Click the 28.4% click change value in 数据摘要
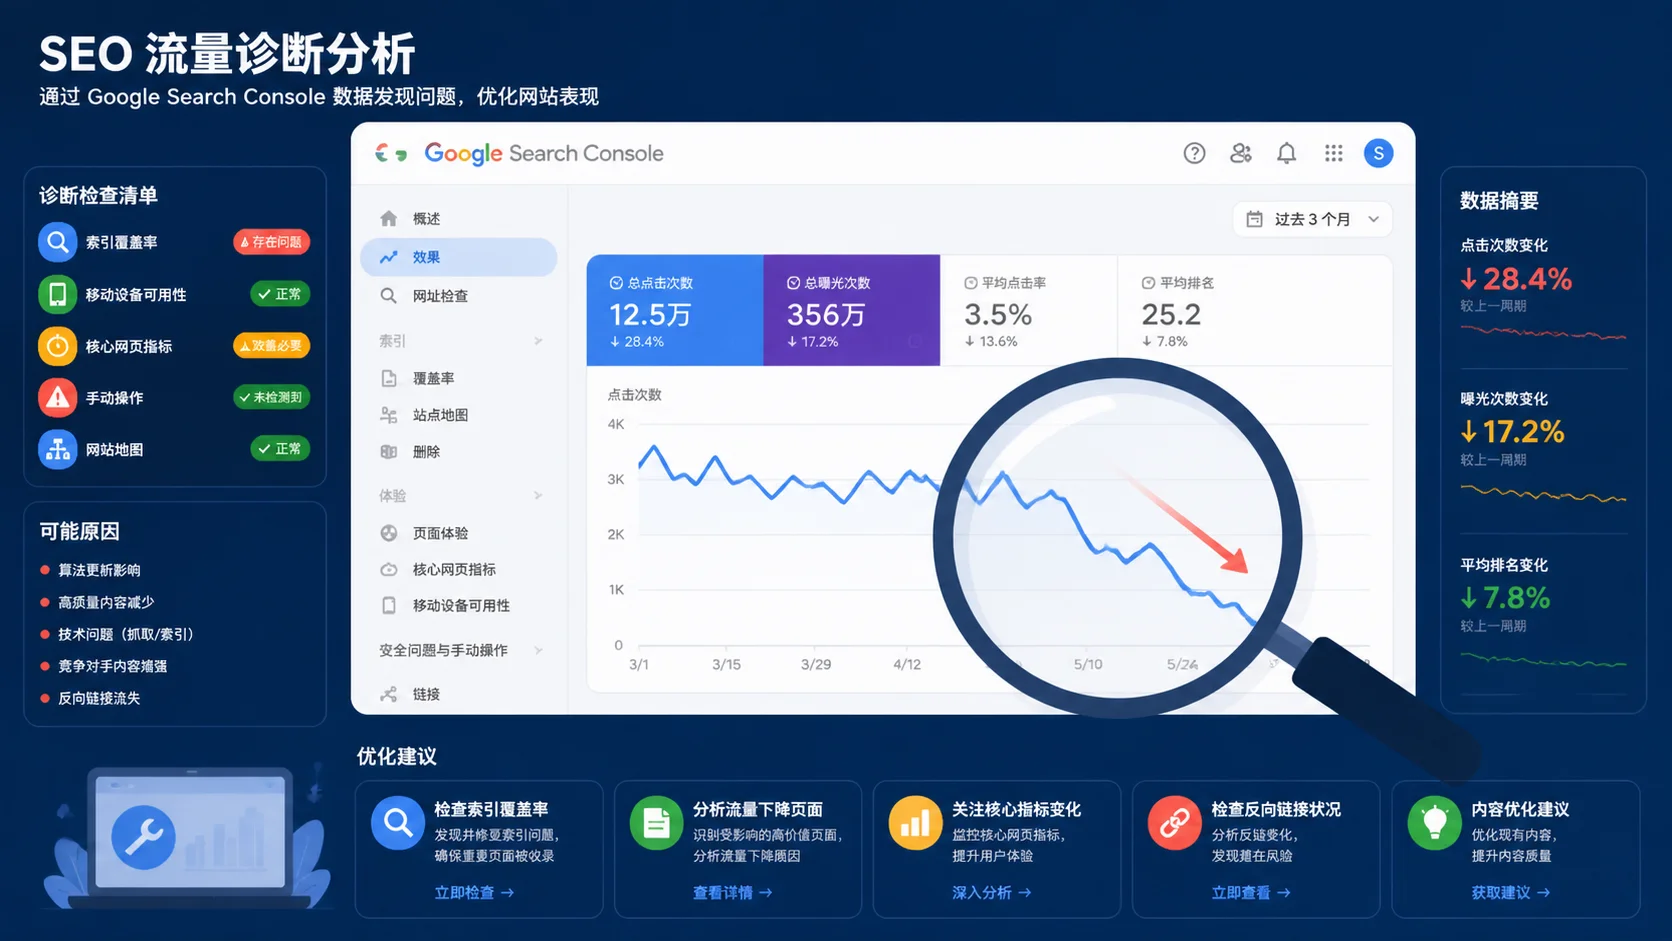Image resolution: width=1672 pixels, height=941 pixels. 1517,279
